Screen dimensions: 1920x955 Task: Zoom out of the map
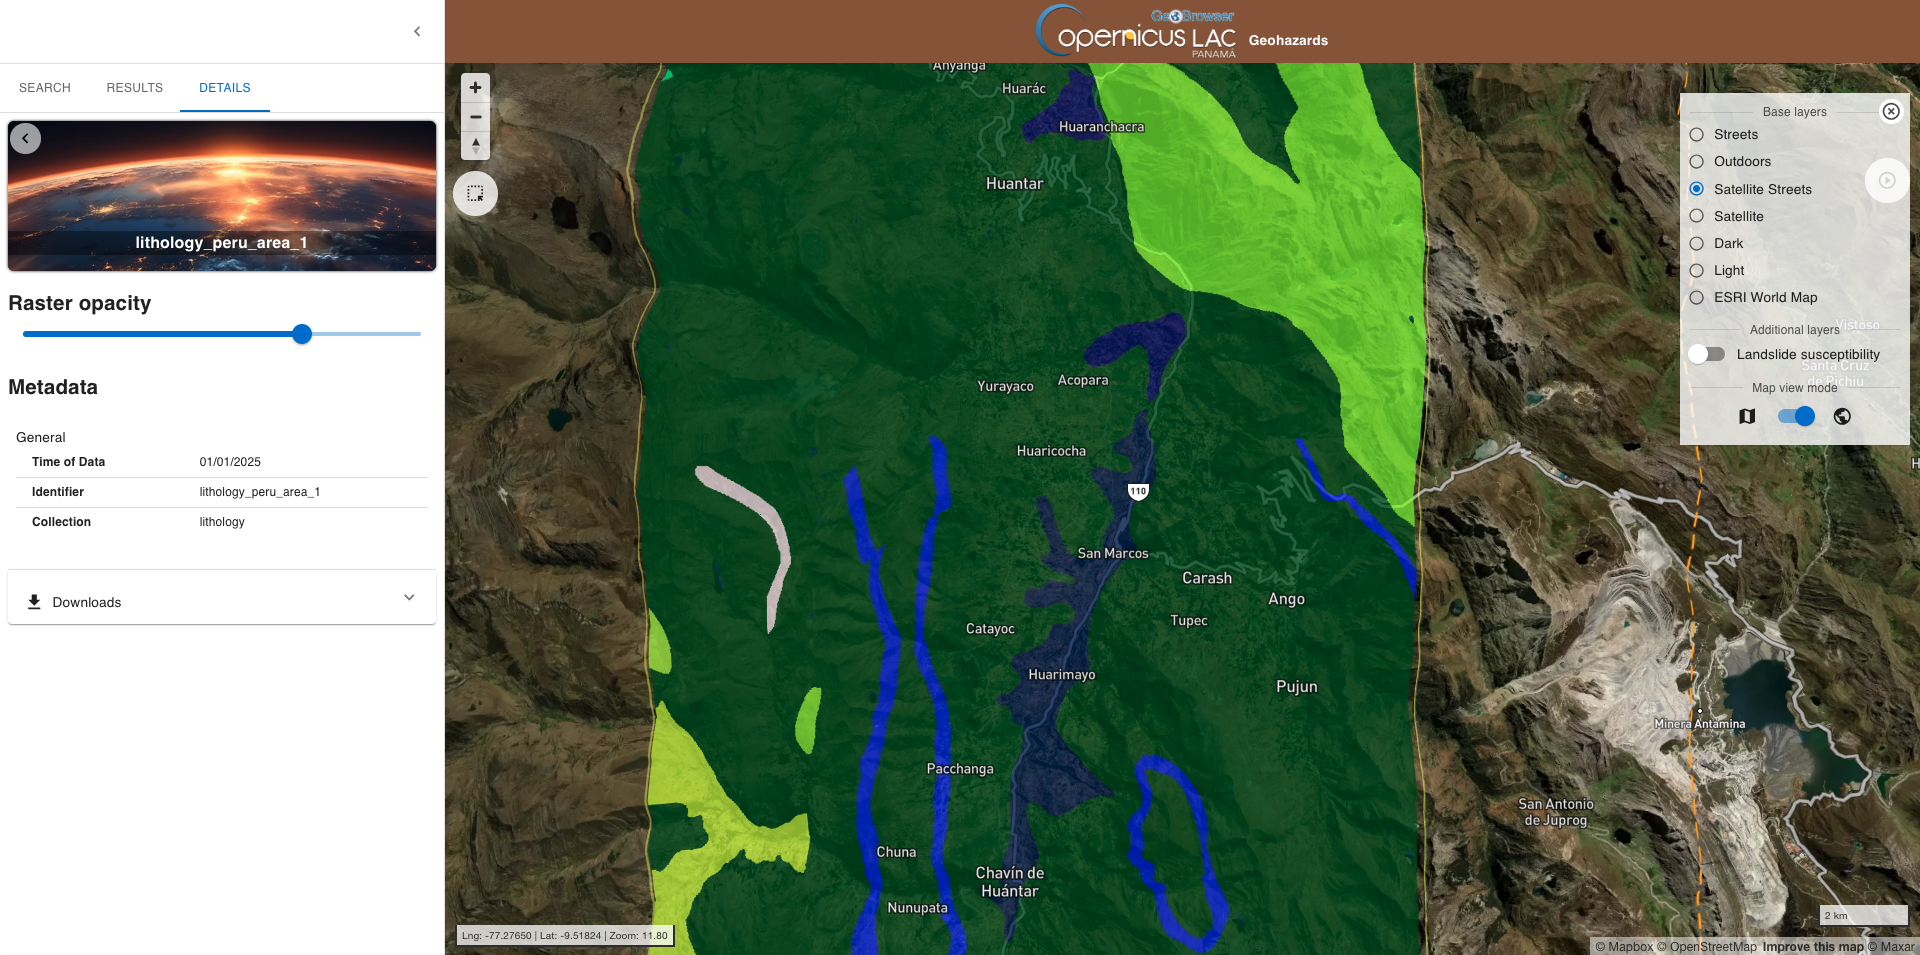(x=475, y=117)
